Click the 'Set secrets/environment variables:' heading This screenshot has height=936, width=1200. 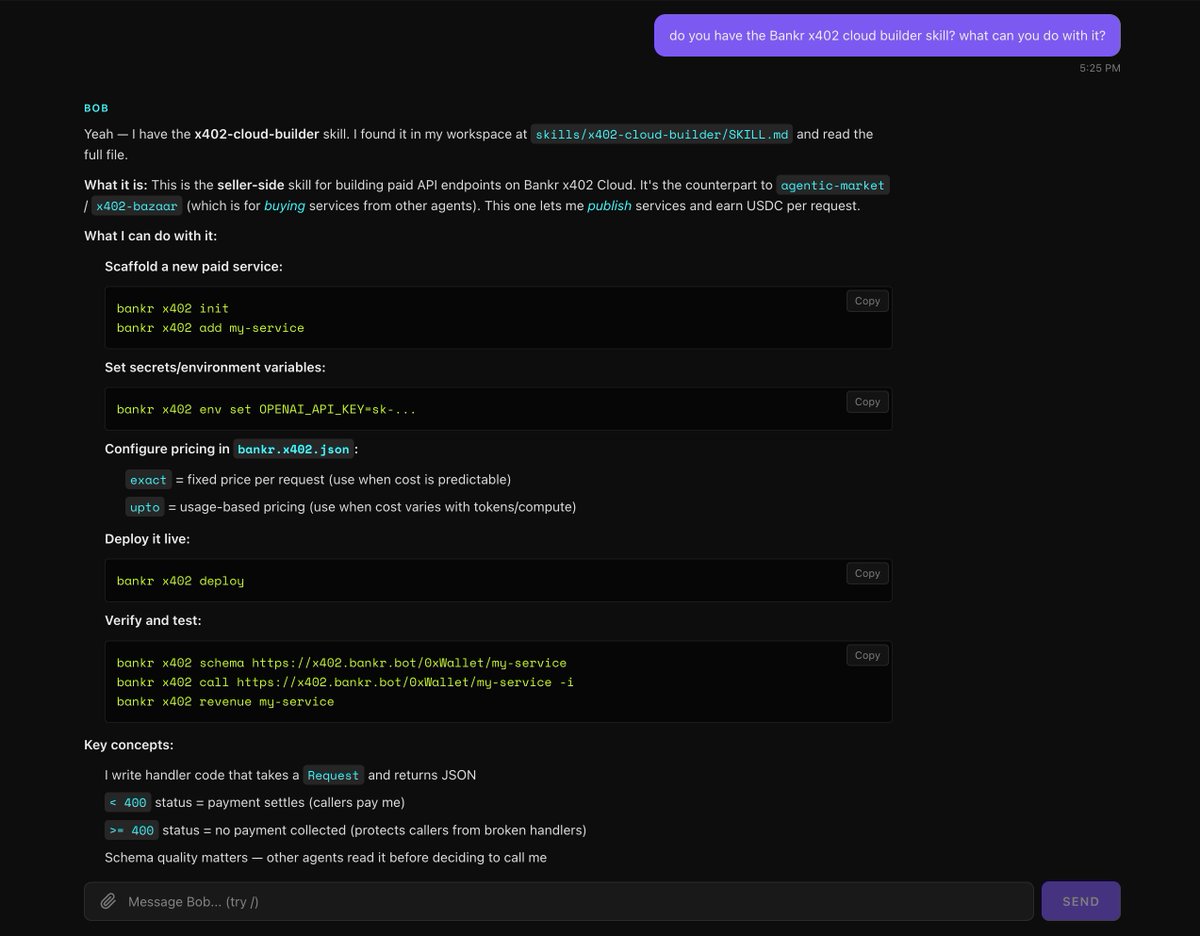(x=215, y=367)
